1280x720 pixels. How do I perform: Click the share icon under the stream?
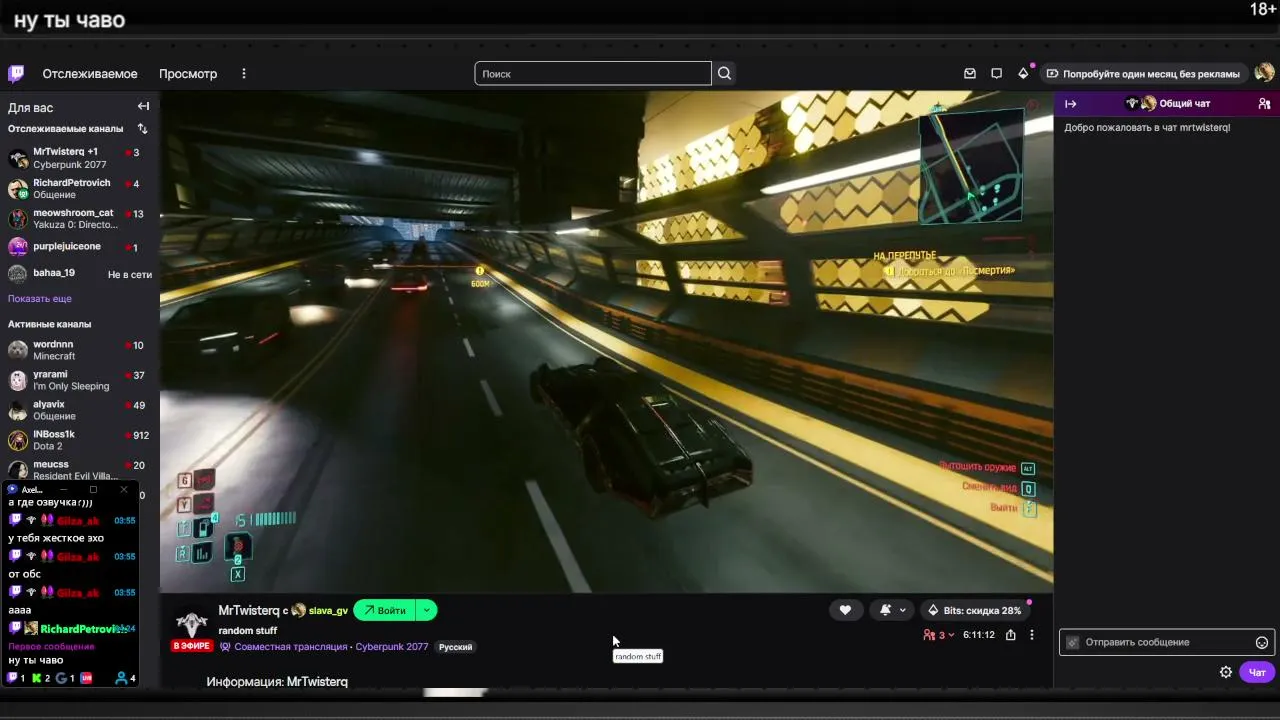pyautogui.click(x=1011, y=635)
